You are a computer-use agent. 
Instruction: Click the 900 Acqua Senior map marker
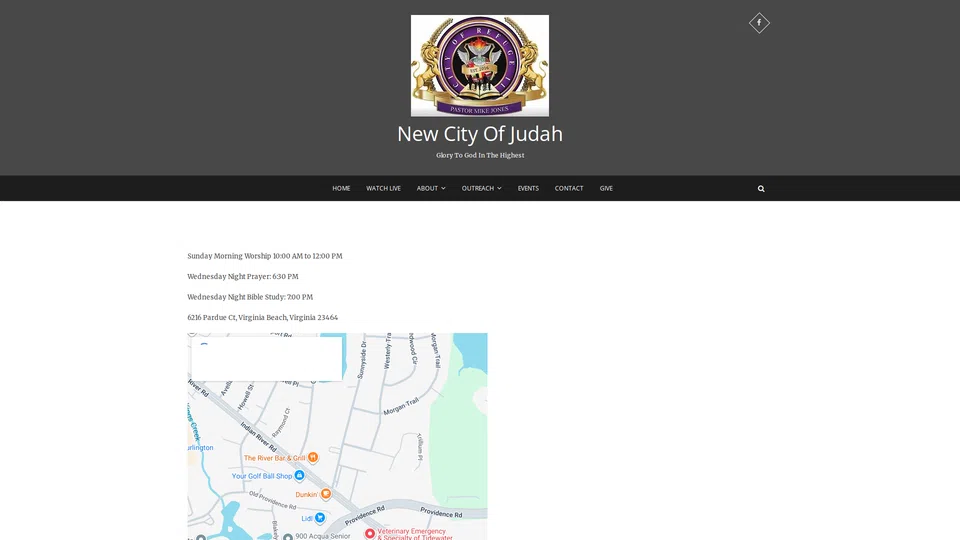click(288, 537)
